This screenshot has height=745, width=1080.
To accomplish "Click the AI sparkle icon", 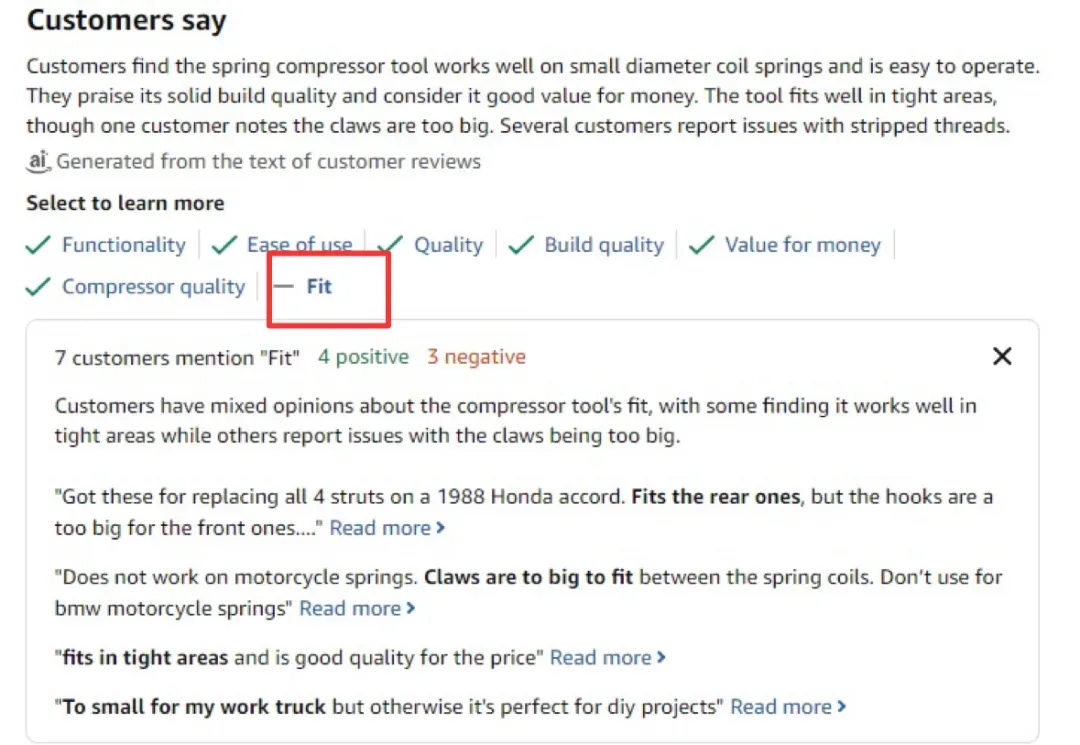I will [x=38, y=160].
